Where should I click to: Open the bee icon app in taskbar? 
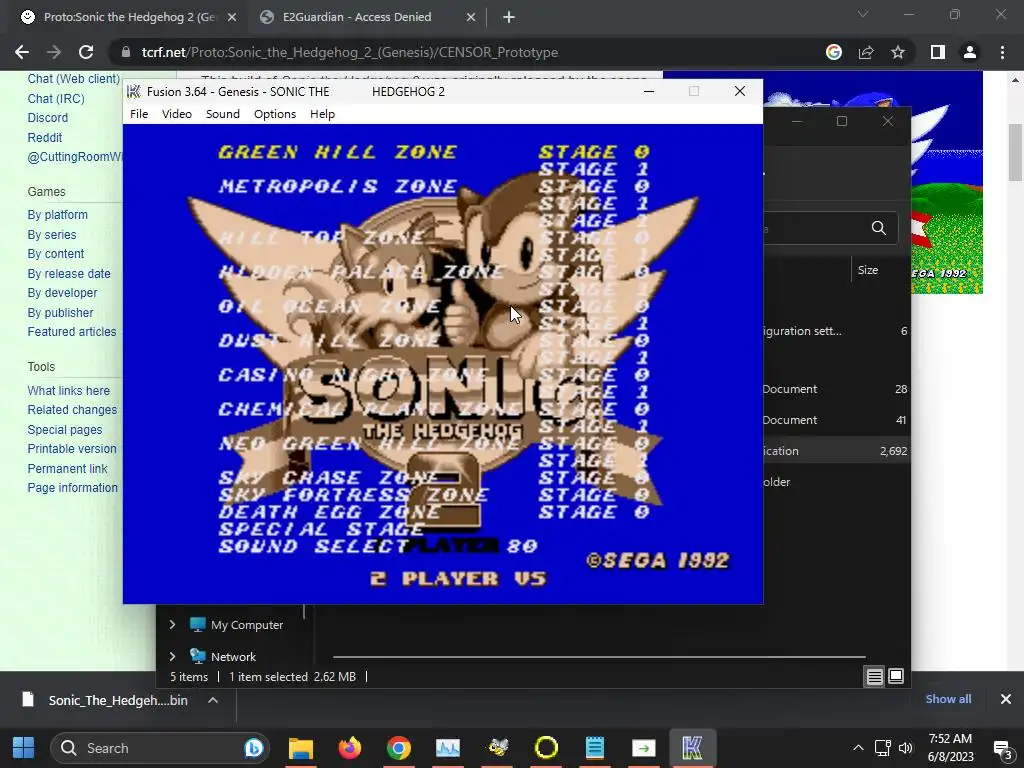click(498, 748)
